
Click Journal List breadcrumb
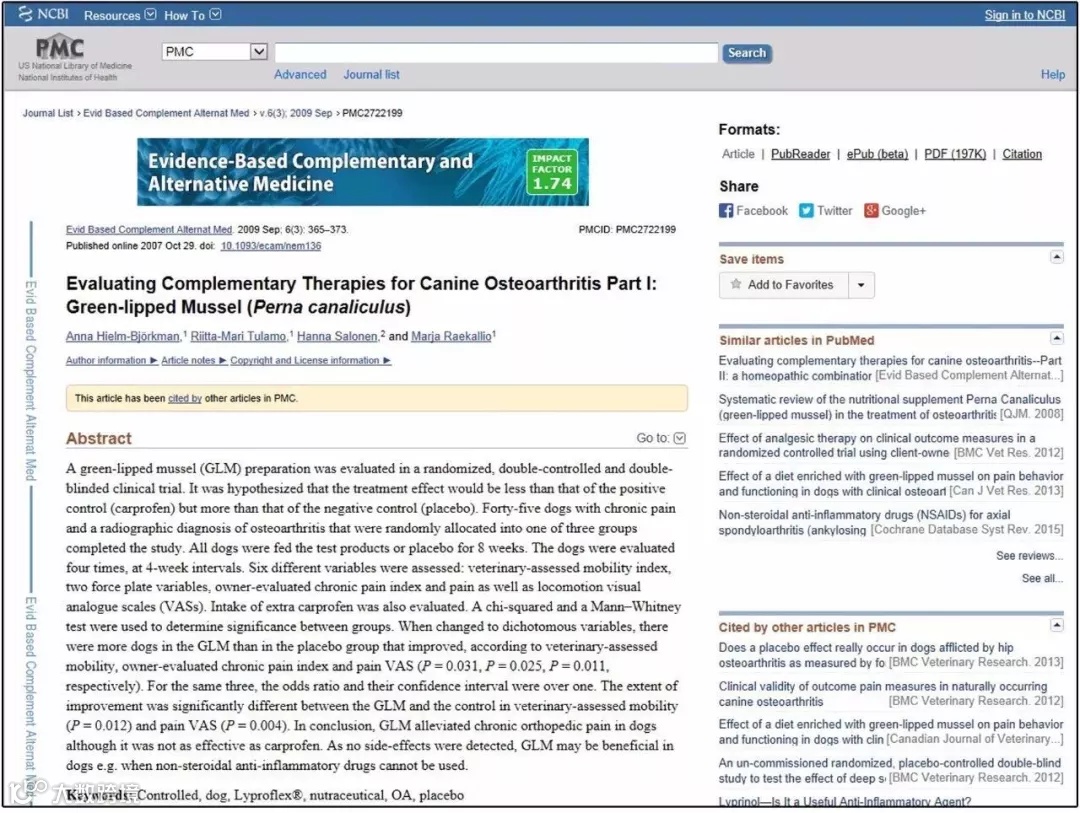(x=48, y=113)
